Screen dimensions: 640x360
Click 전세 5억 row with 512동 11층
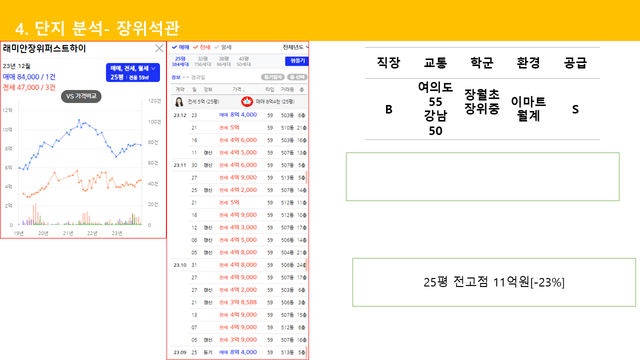tap(239, 202)
